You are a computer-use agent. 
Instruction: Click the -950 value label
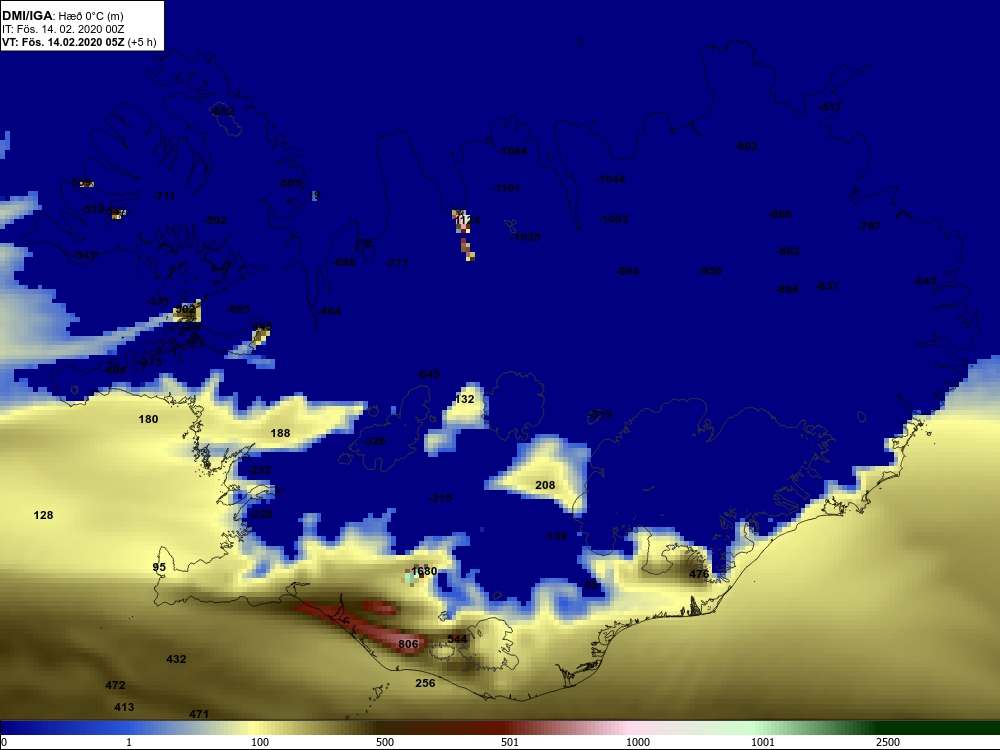pyautogui.click(x=710, y=271)
